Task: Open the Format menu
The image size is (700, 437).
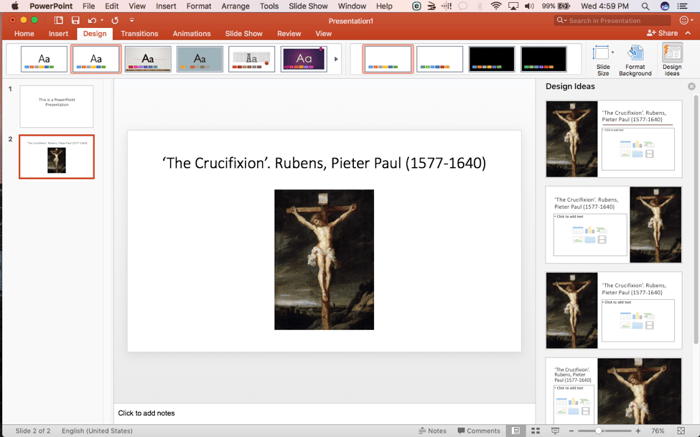Action: pos(199,6)
